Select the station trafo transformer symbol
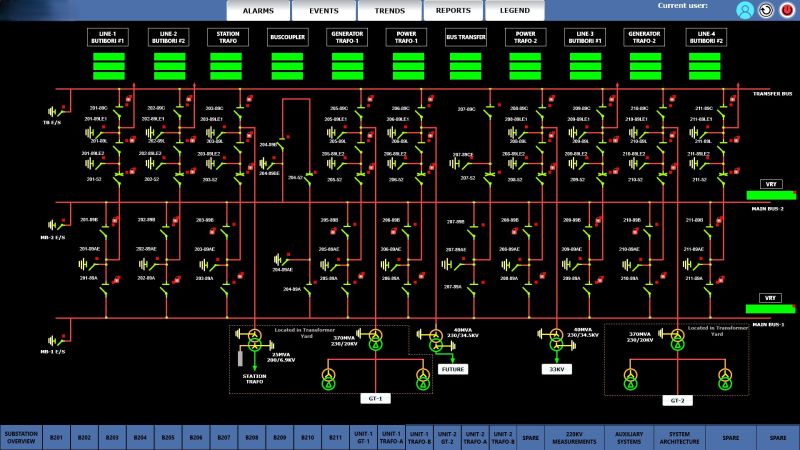The width and height of the screenshot is (800, 450). (254, 339)
